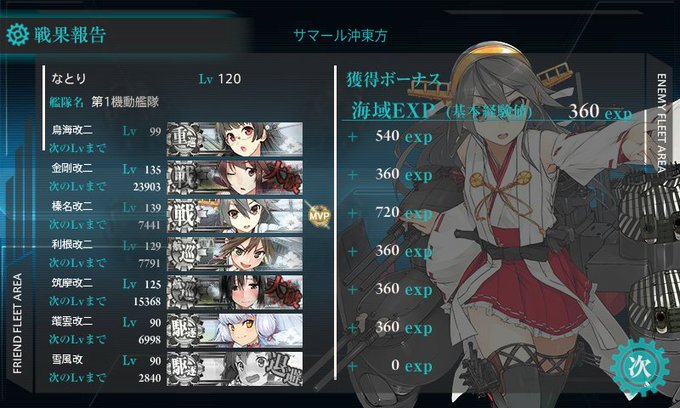Click the 重巡 ship type icon on 鳥海改二
This screenshot has width=680, height=408.
pyautogui.click(x=184, y=139)
